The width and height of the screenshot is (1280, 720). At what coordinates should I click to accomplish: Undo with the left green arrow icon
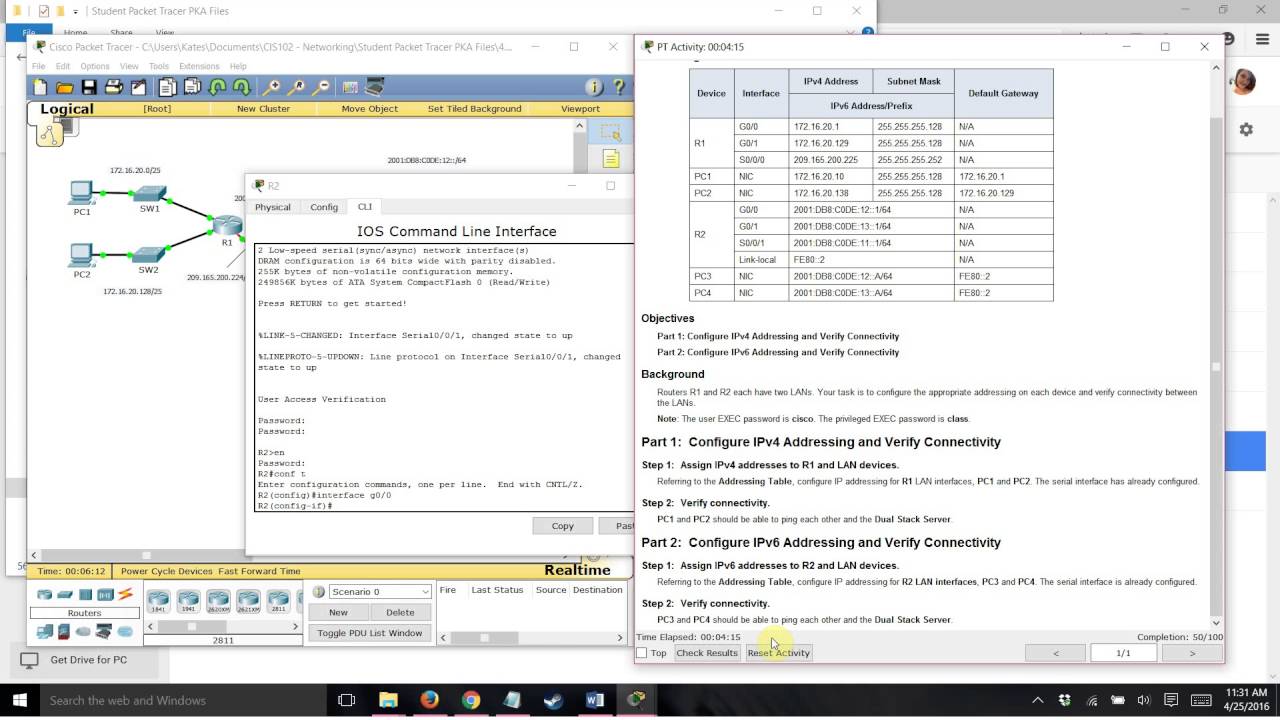pos(217,87)
